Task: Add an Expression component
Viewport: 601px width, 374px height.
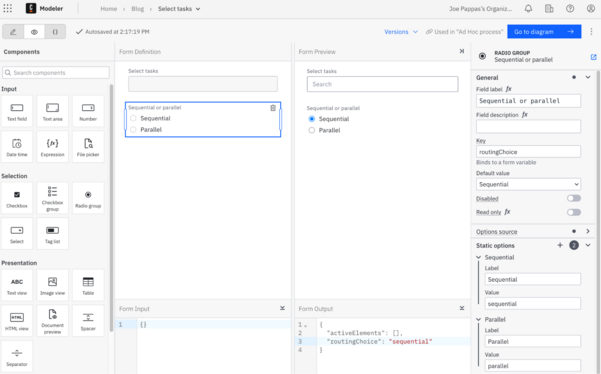Action: [x=53, y=147]
